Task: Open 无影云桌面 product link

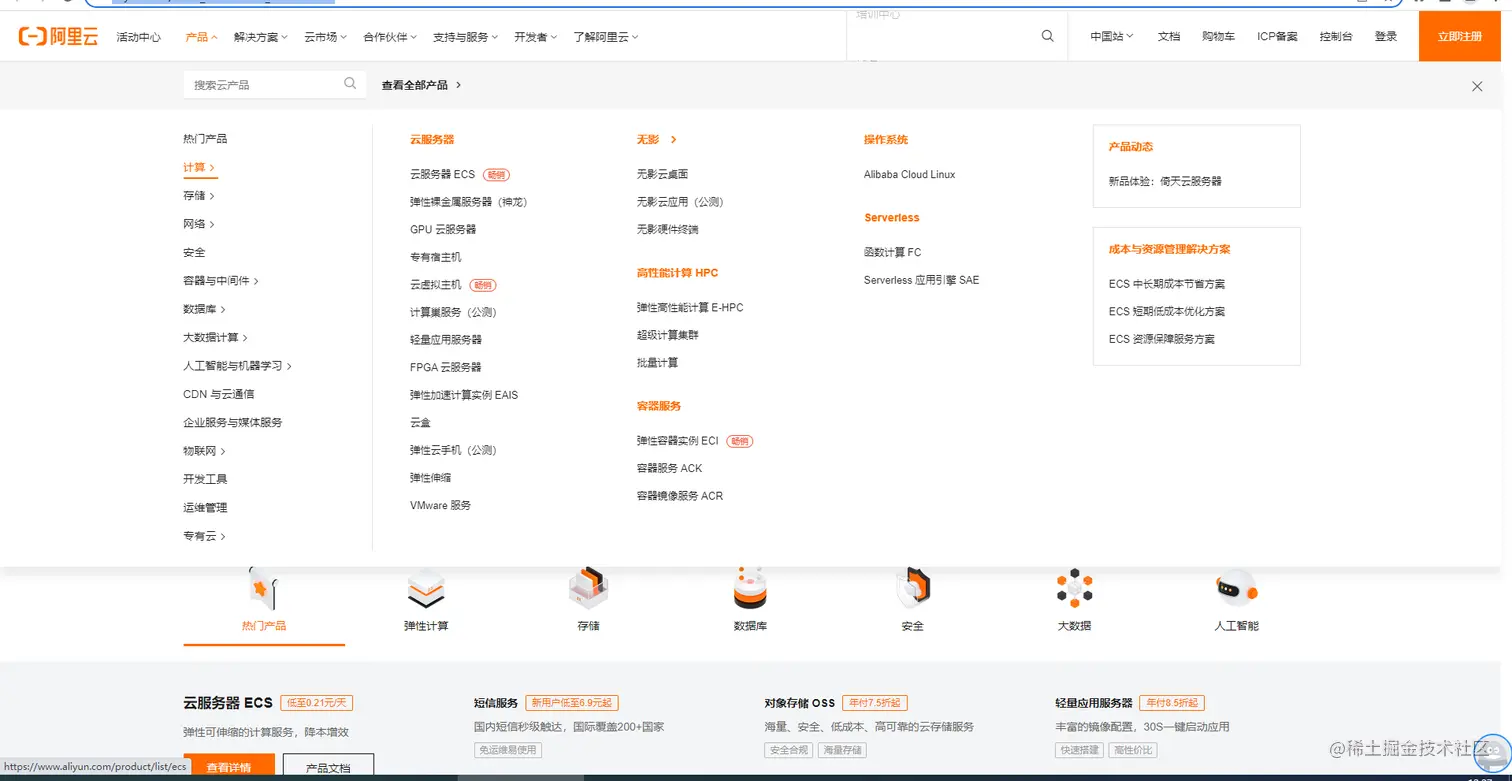Action: 662,174
